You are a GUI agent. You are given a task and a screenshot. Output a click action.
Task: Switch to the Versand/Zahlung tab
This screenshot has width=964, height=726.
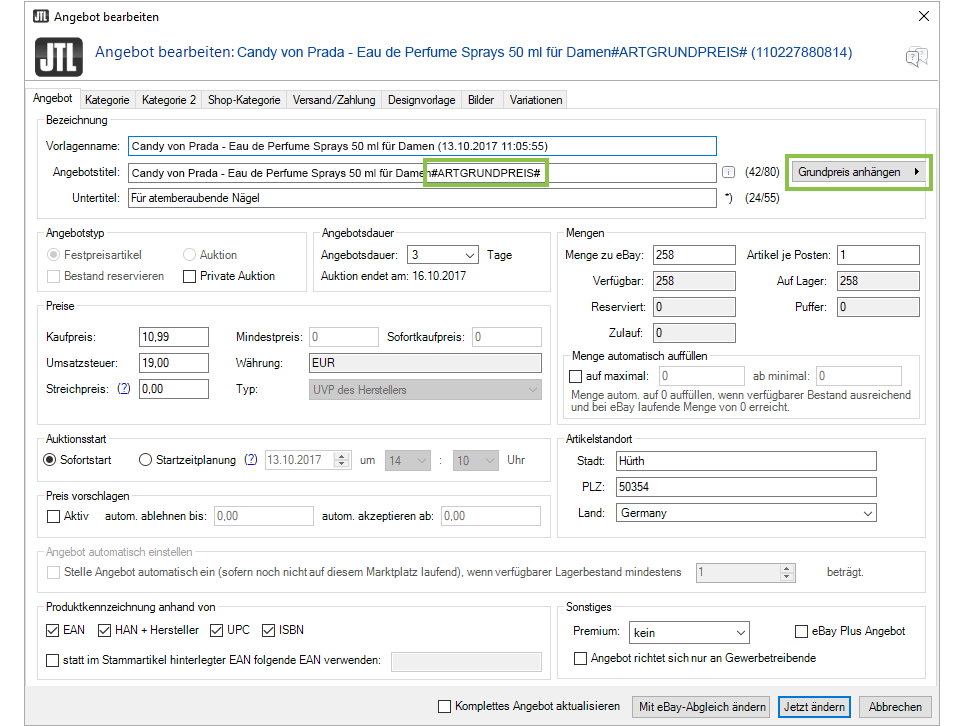tap(334, 100)
